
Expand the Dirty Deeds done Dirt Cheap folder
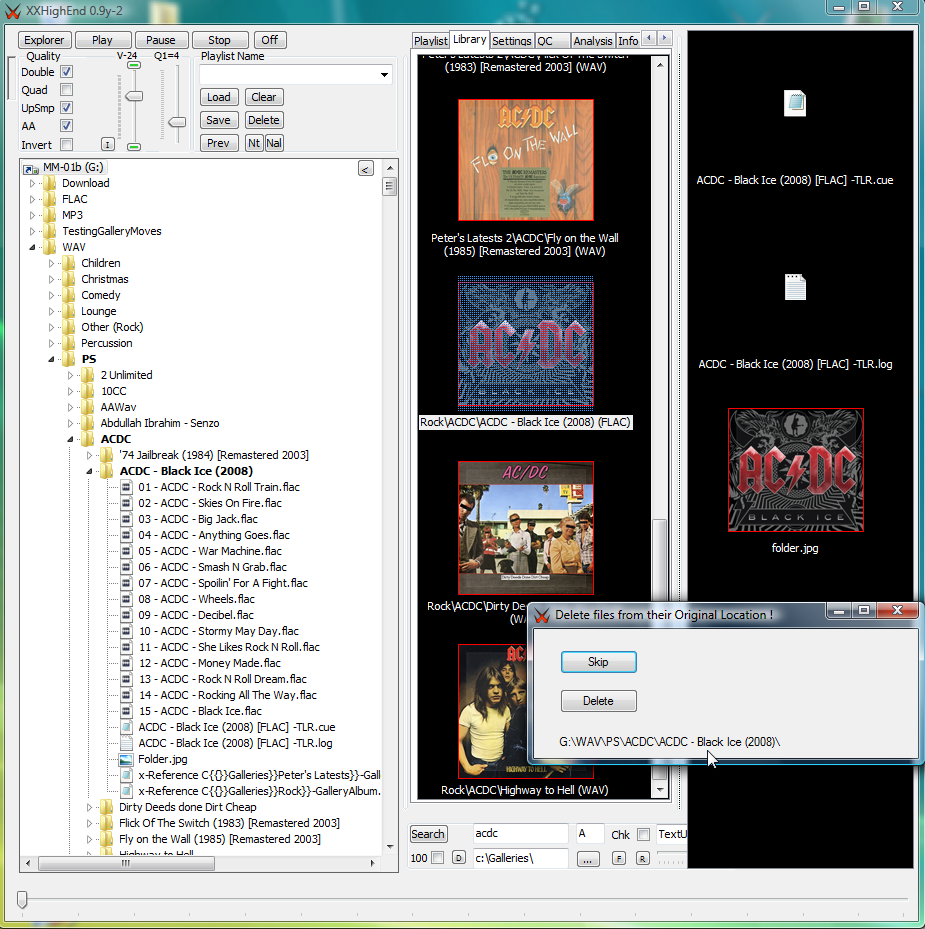pos(89,807)
